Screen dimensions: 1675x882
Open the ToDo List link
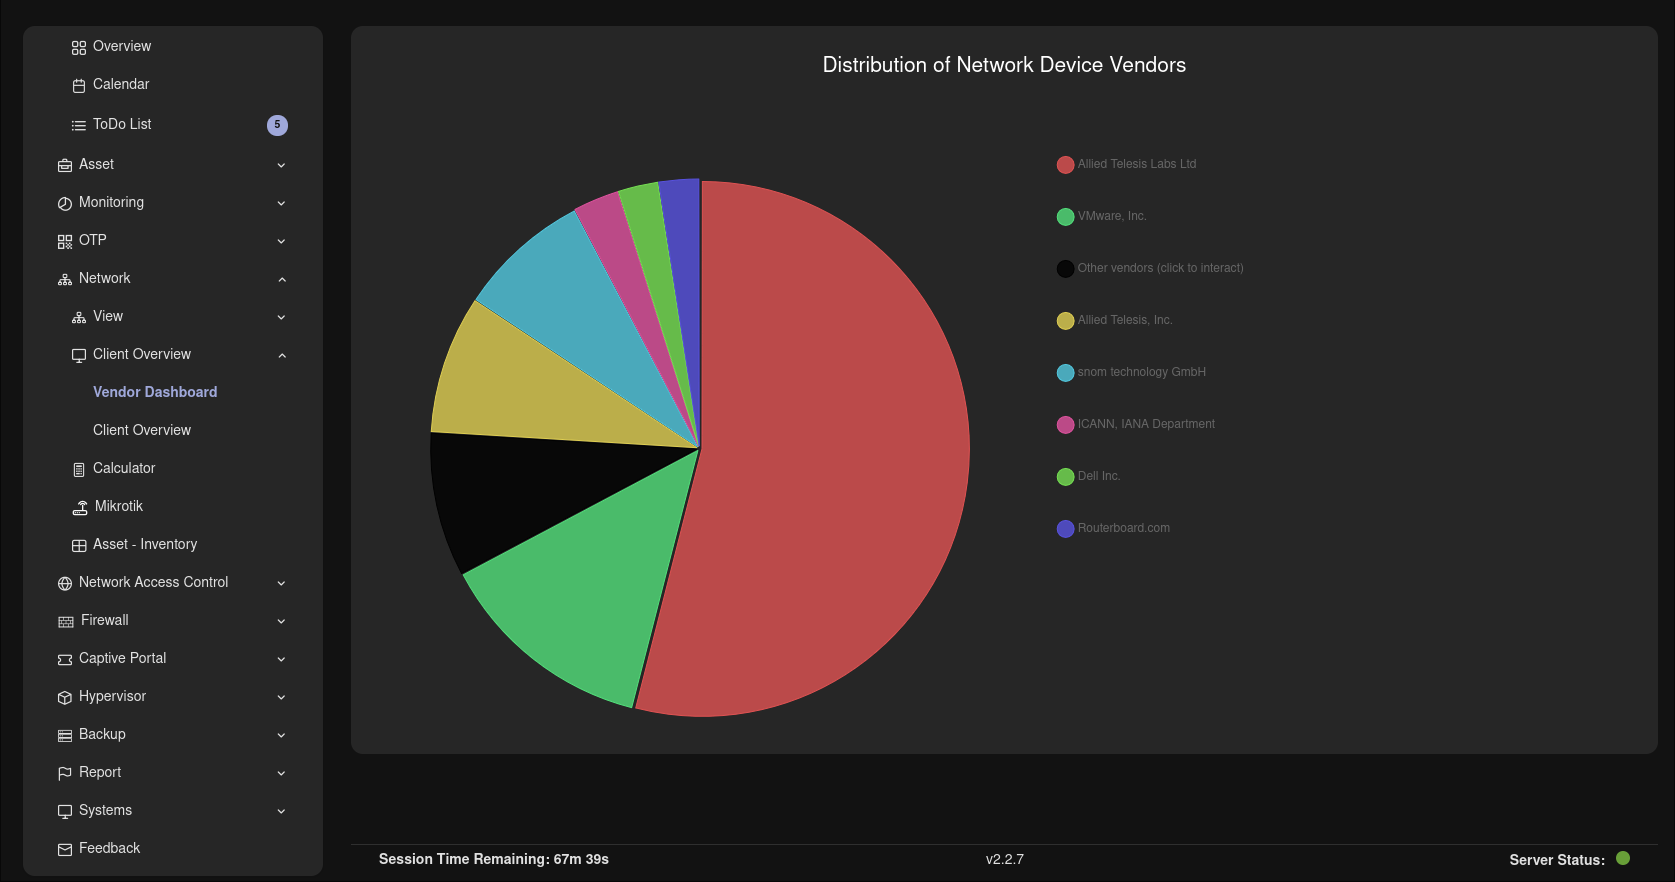point(122,124)
